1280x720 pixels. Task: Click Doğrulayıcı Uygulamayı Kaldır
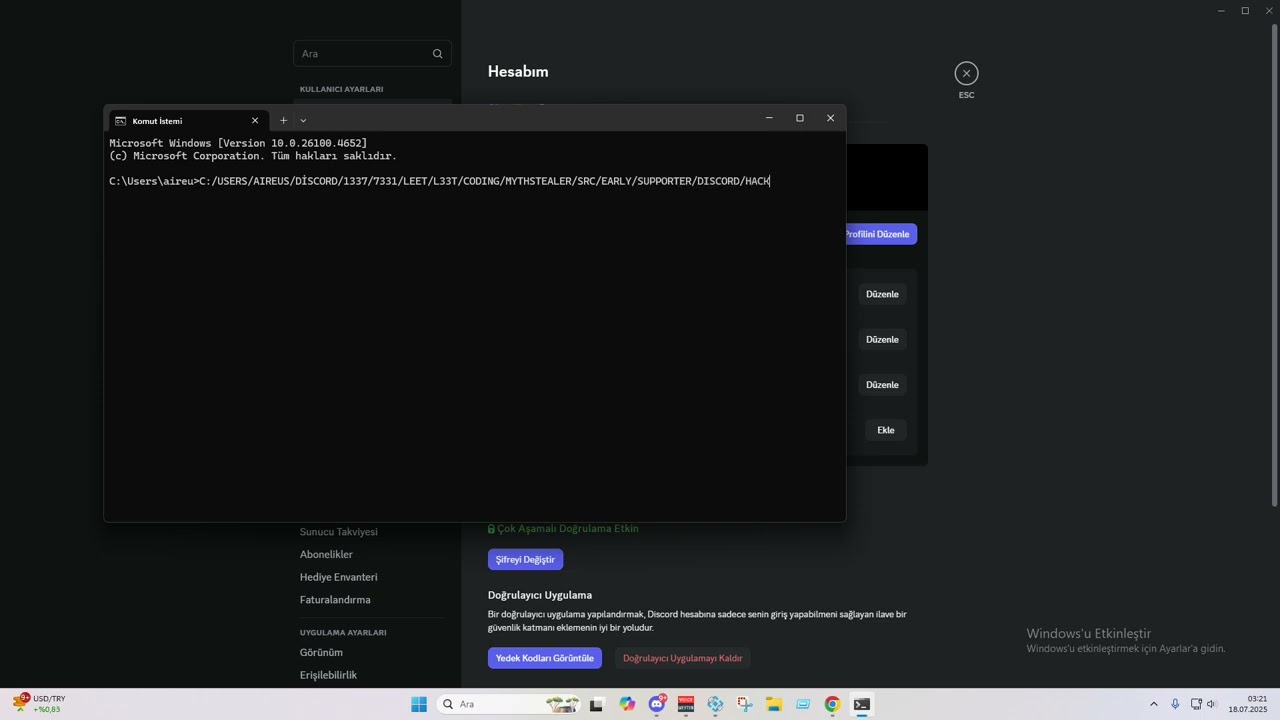683,658
